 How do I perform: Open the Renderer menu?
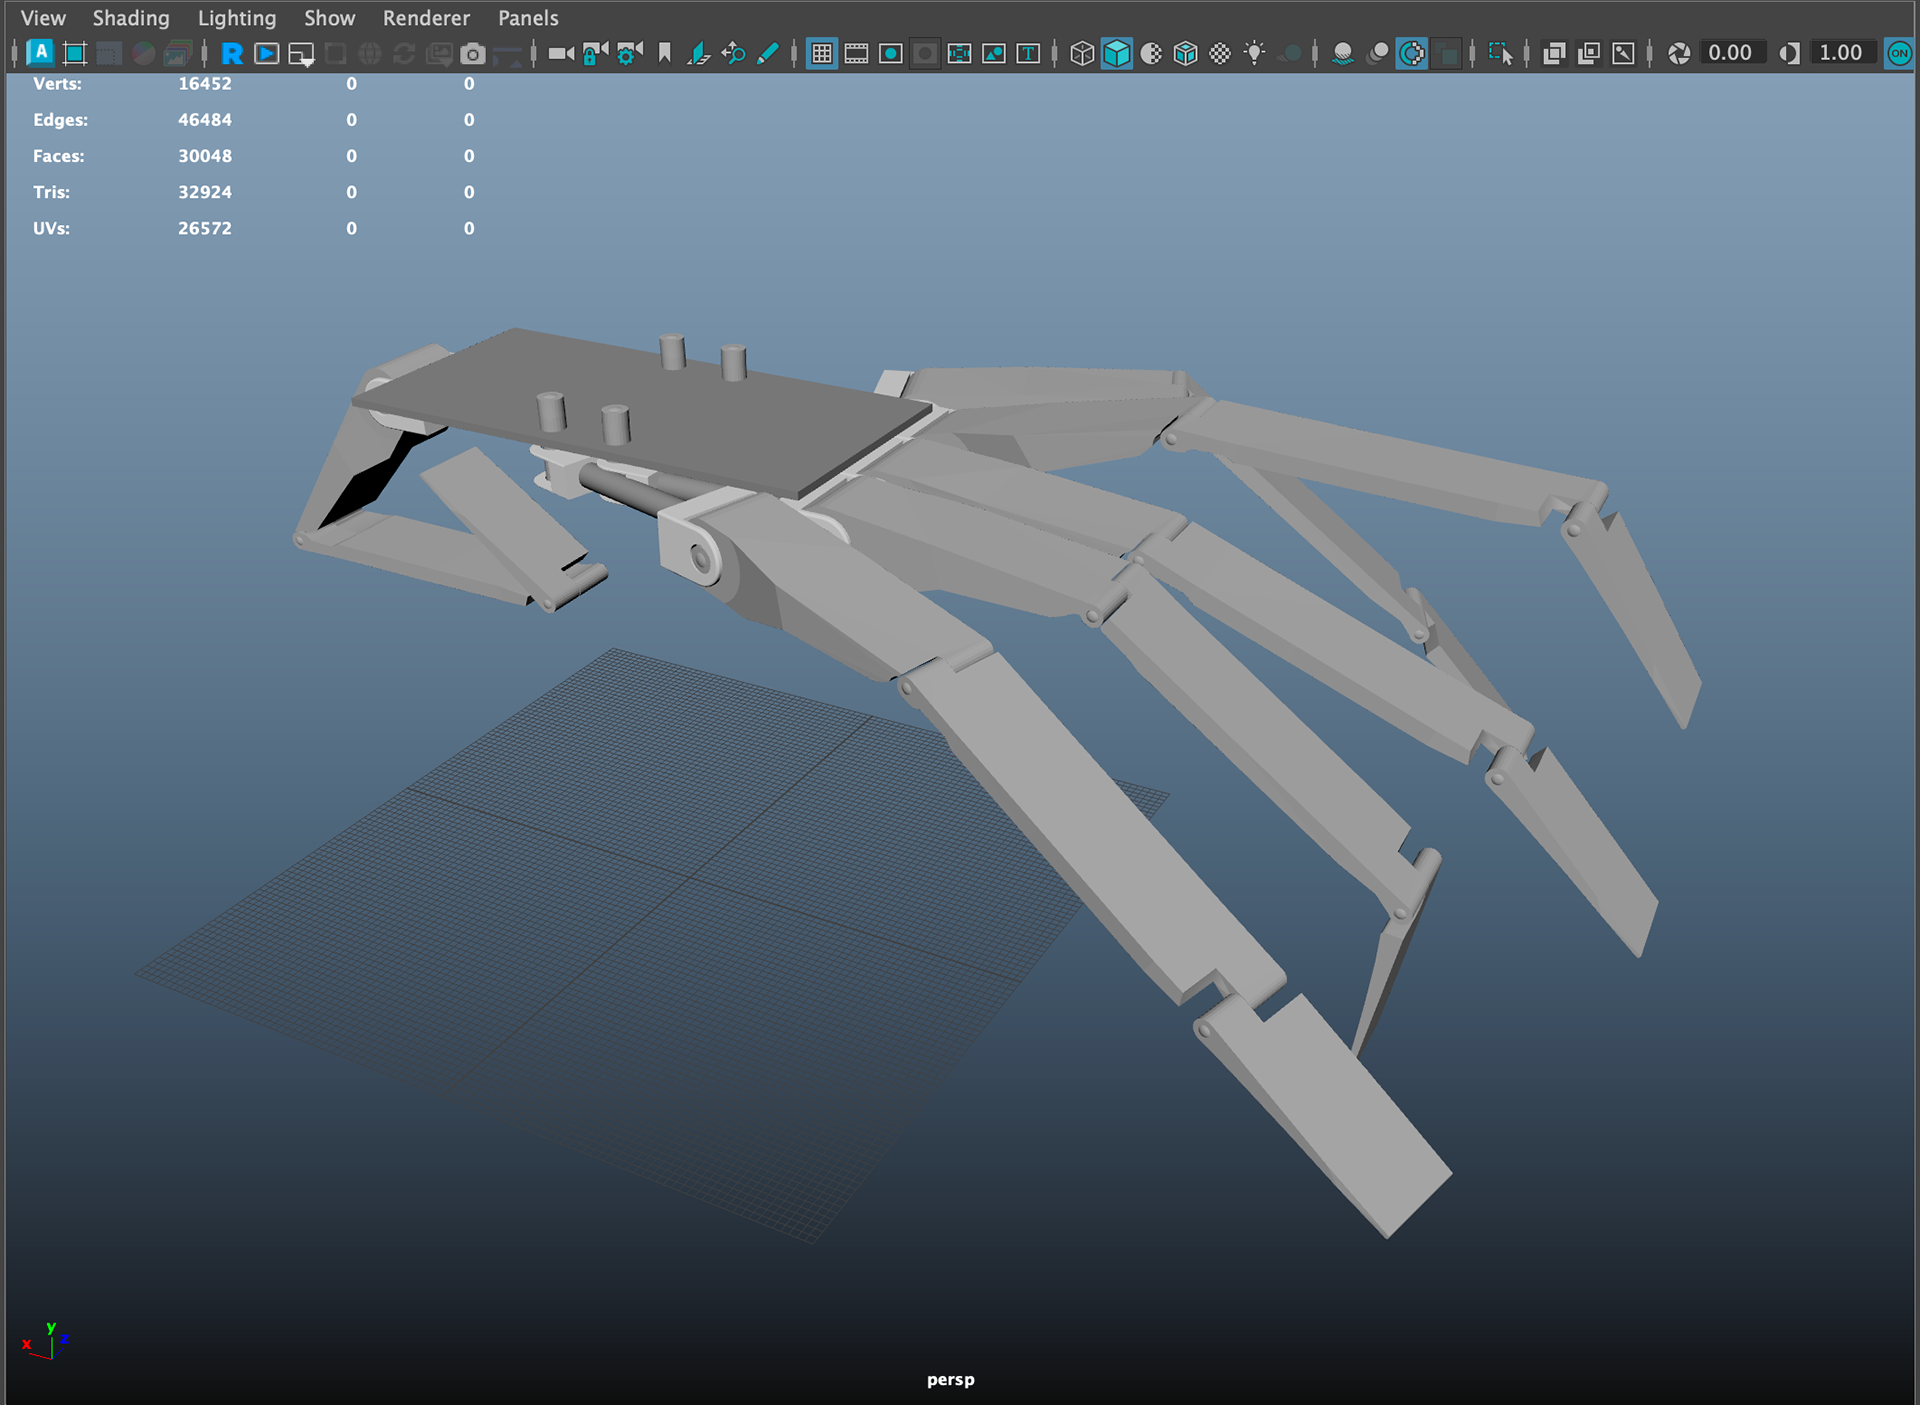point(426,18)
